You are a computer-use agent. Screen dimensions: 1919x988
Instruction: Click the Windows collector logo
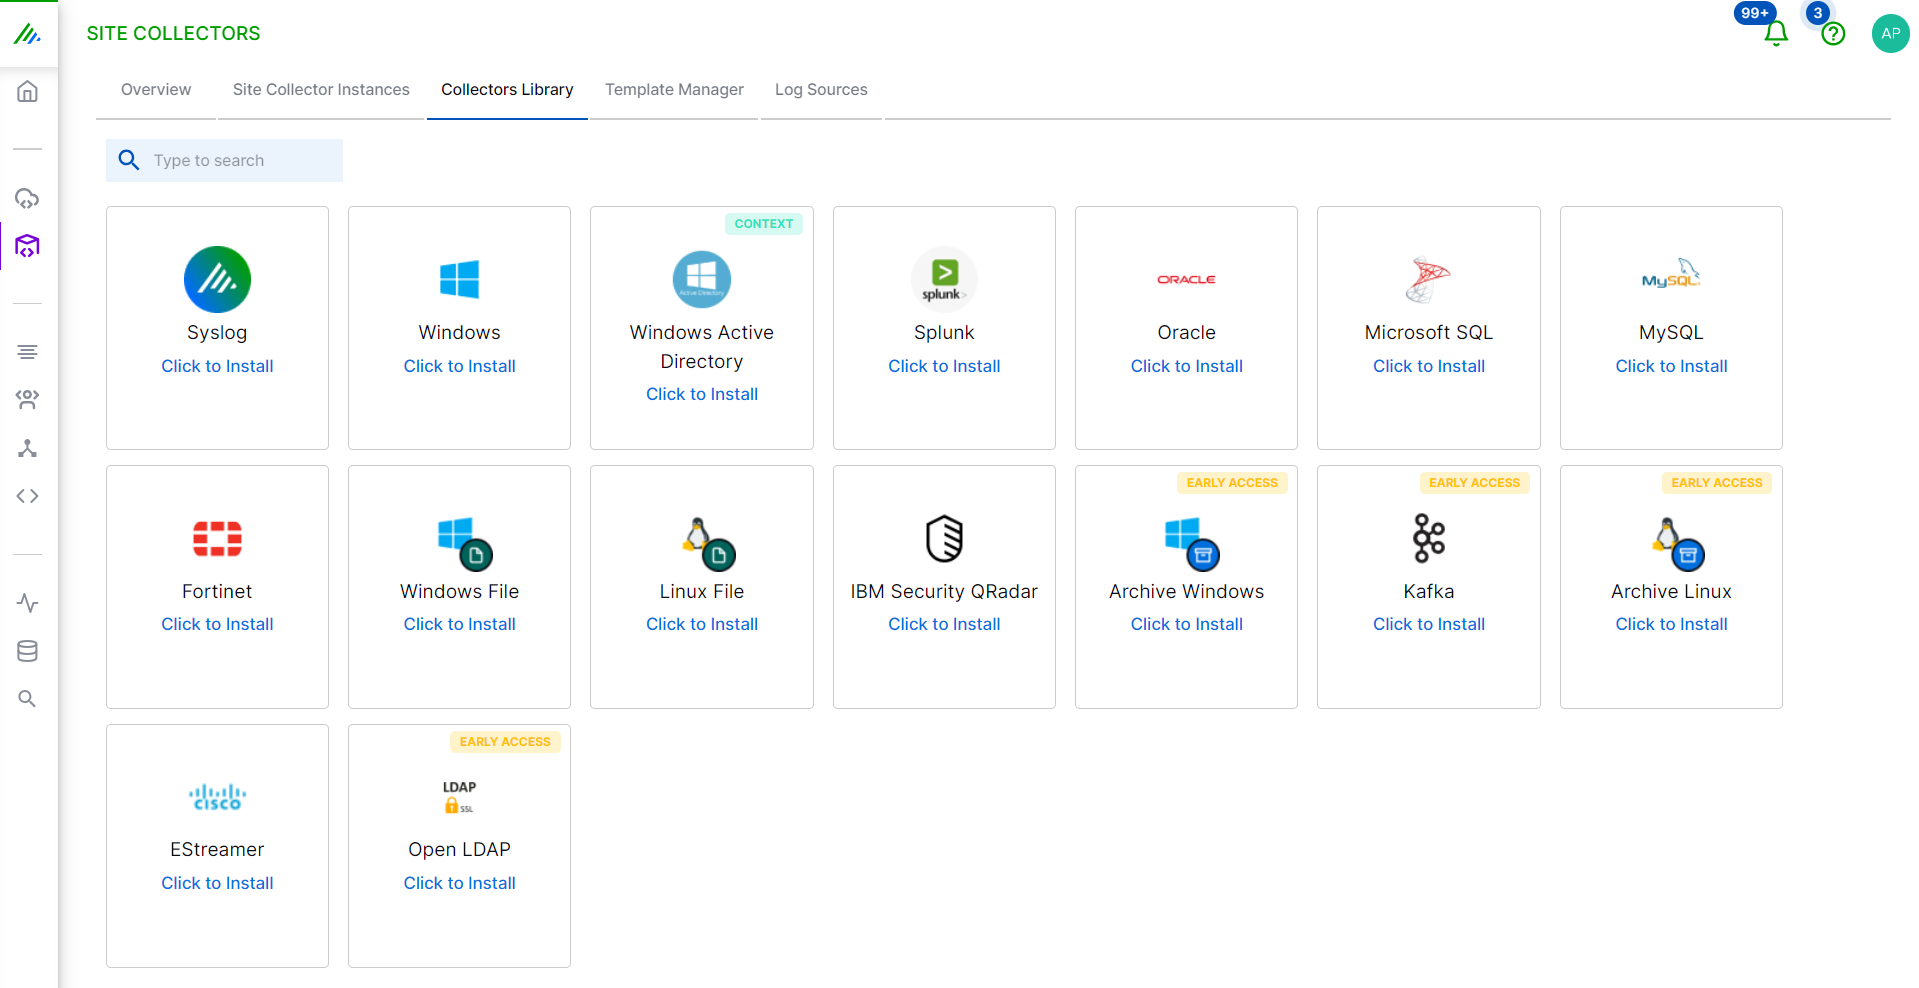(460, 279)
